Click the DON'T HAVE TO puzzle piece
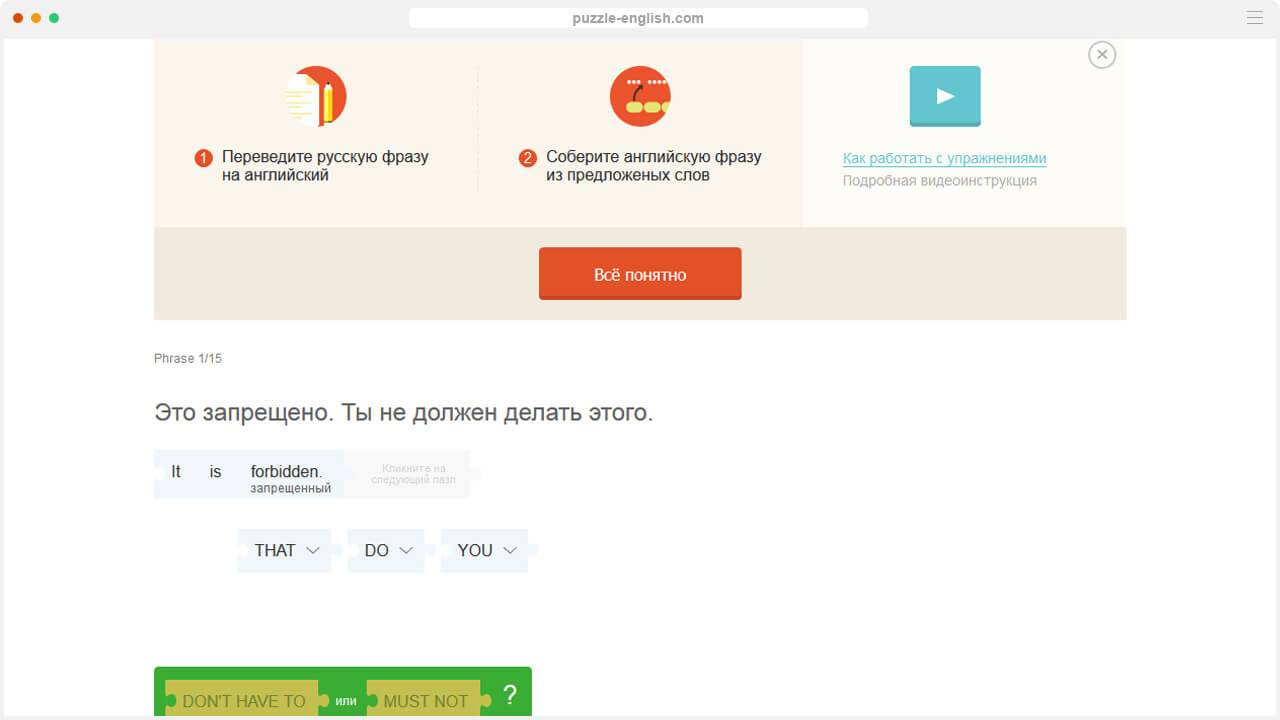The height and width of the screenshot is (720, 1280). coord(243,700)
